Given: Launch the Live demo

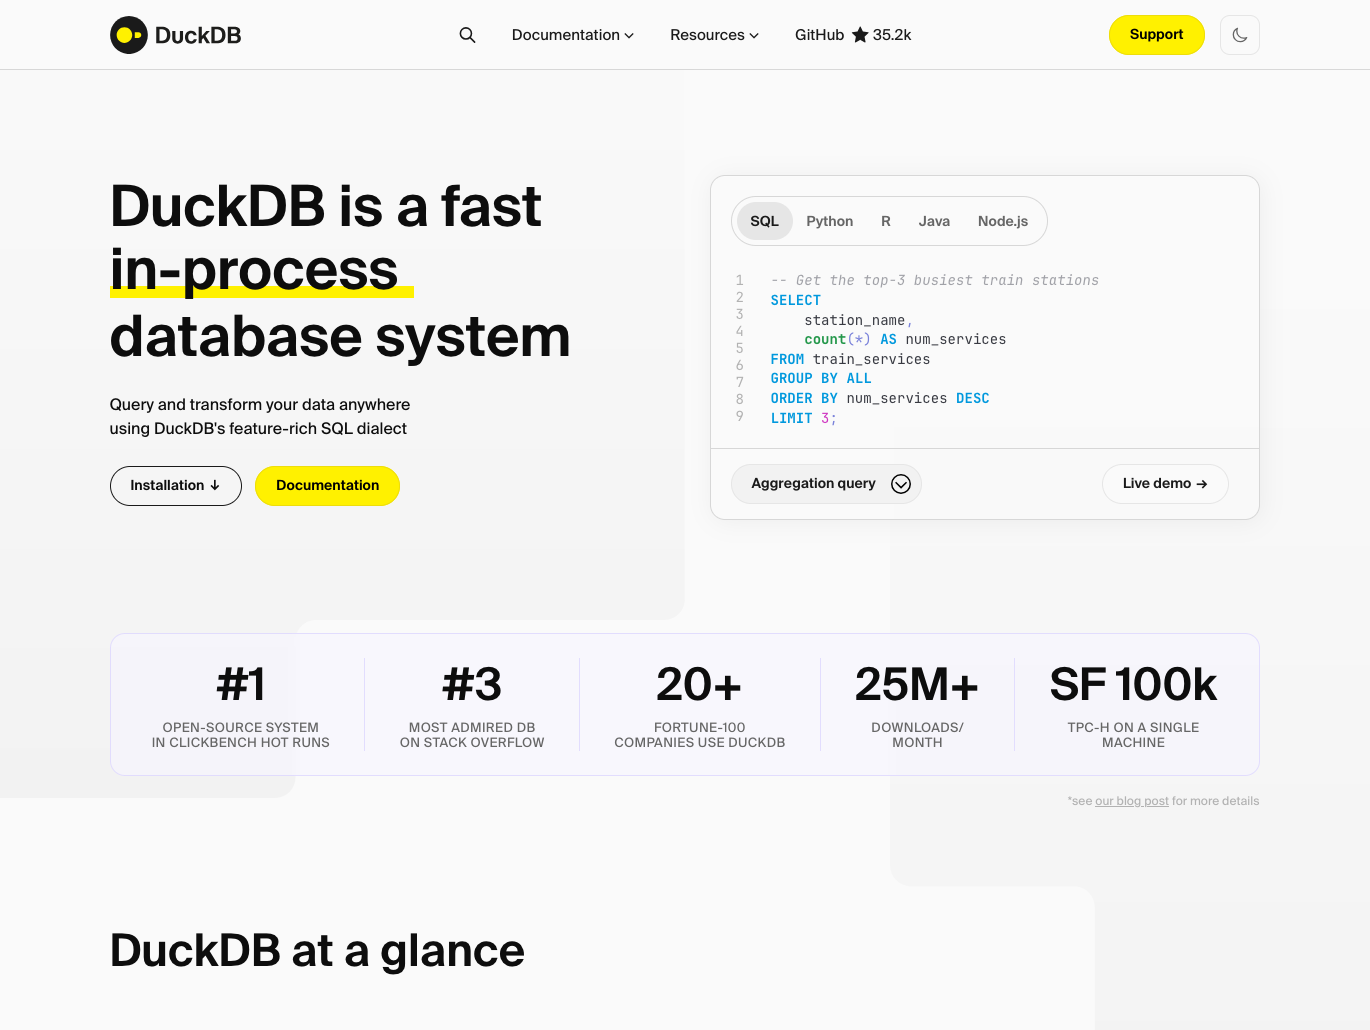Looking at the screenshot, I should [x=1164, y=484].
